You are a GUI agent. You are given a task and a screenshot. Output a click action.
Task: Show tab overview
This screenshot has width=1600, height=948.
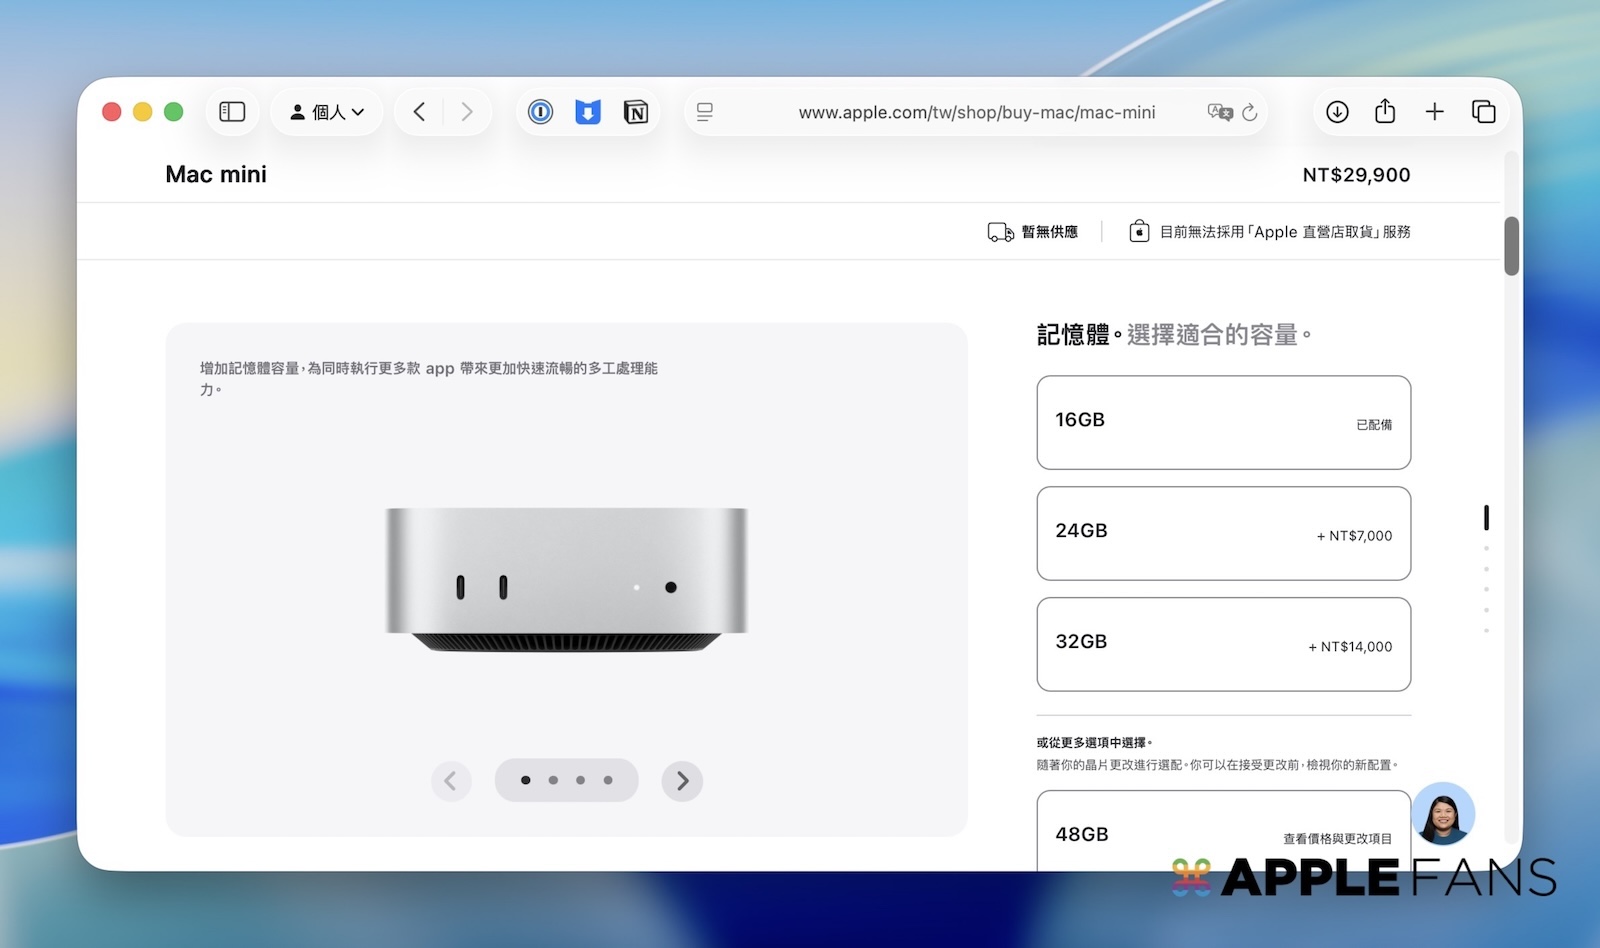click(1483, 112)
